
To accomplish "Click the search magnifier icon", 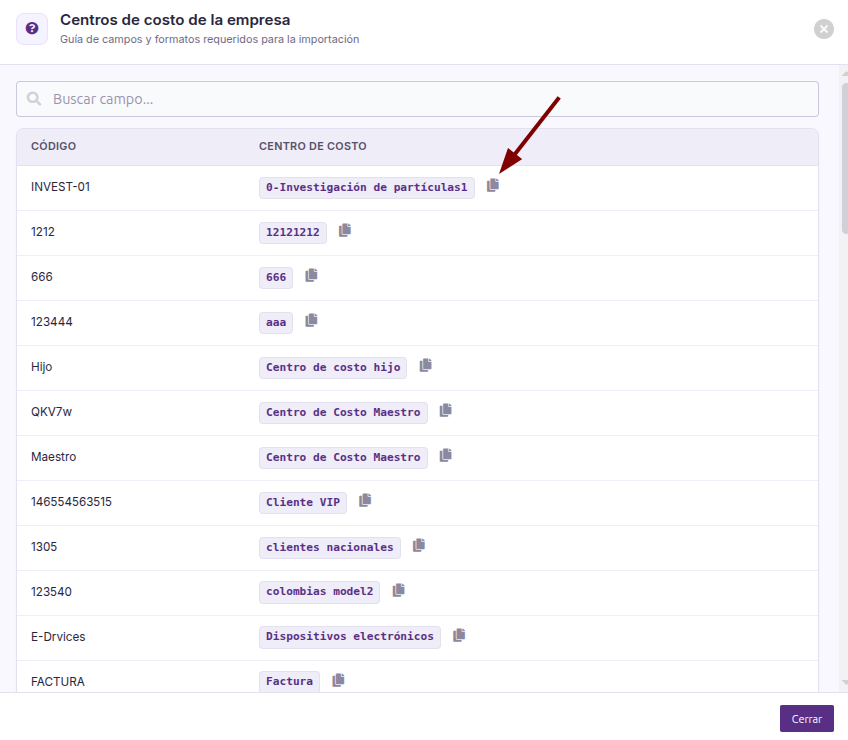I will 34,98.
